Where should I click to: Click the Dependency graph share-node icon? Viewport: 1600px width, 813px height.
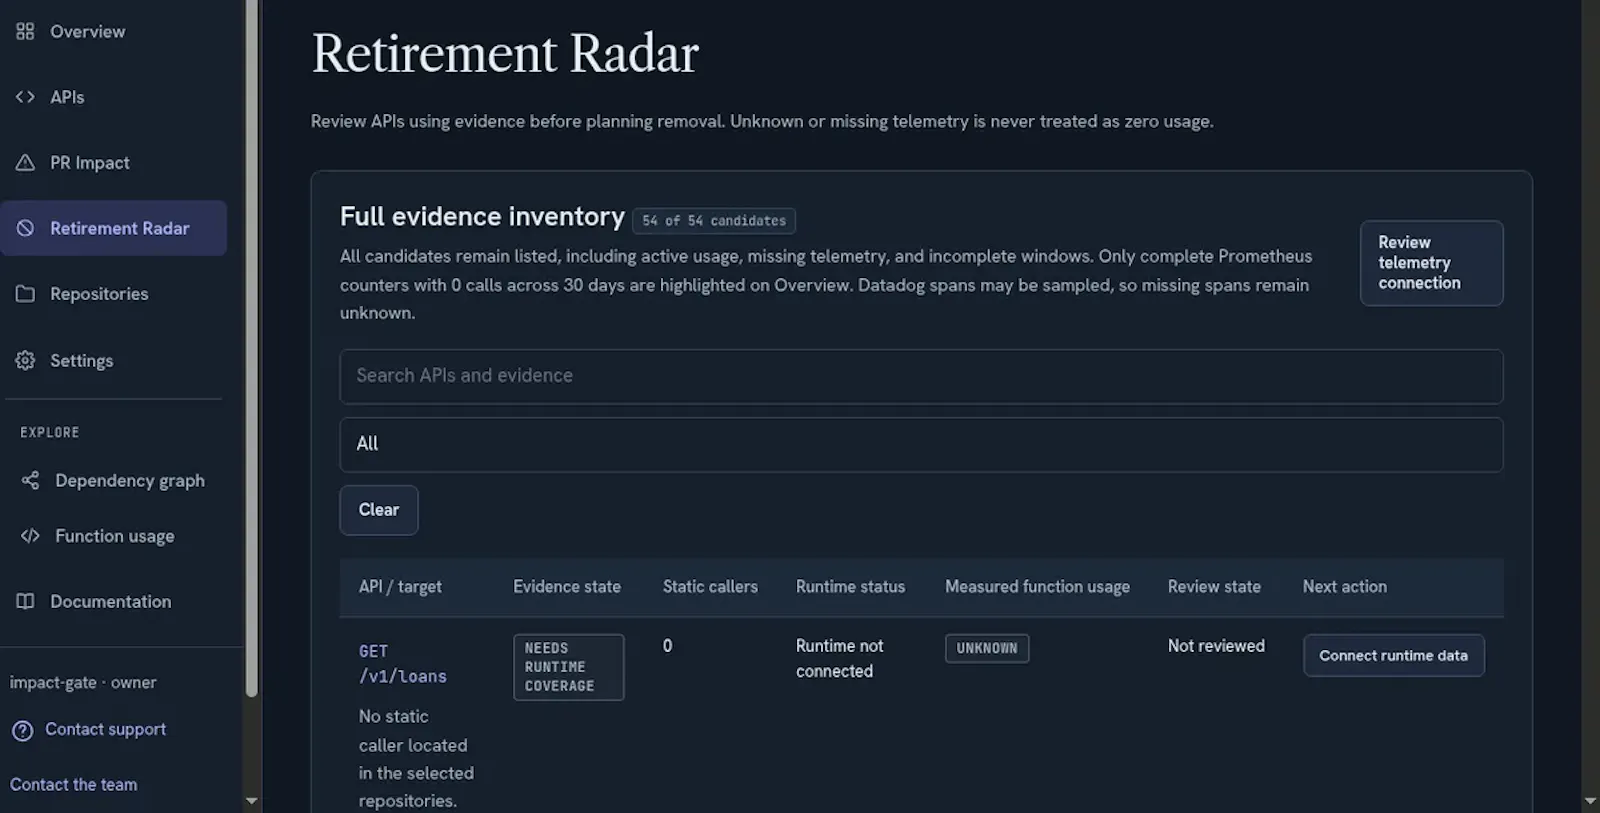pyautogui.click(x=30, y=481)
